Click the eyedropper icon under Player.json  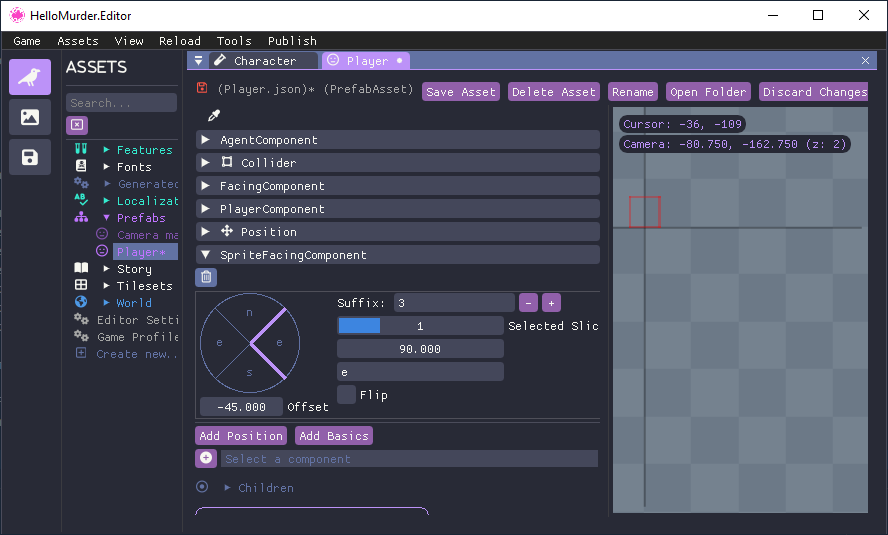click(213, 116)
